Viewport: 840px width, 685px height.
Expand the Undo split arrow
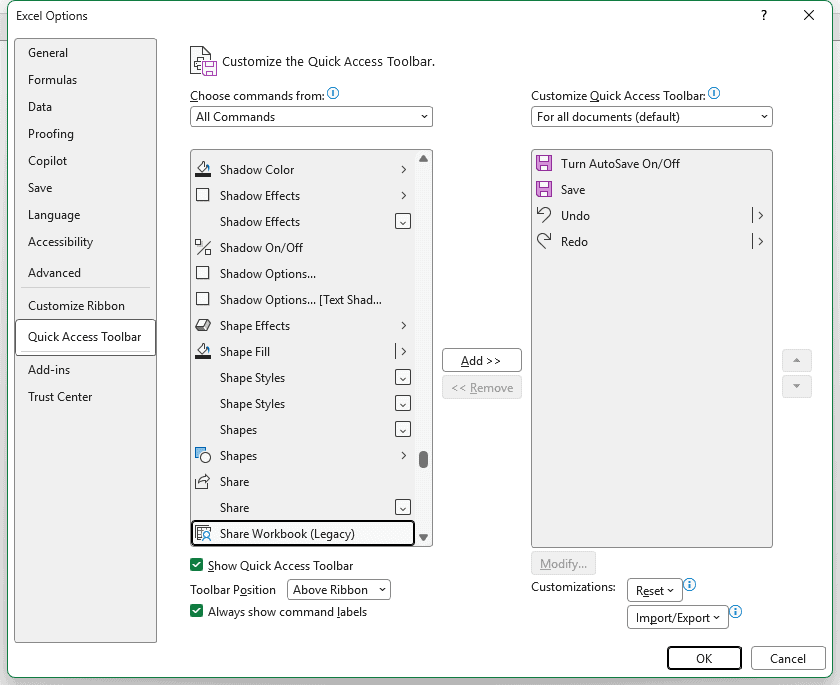pos(760,215)
